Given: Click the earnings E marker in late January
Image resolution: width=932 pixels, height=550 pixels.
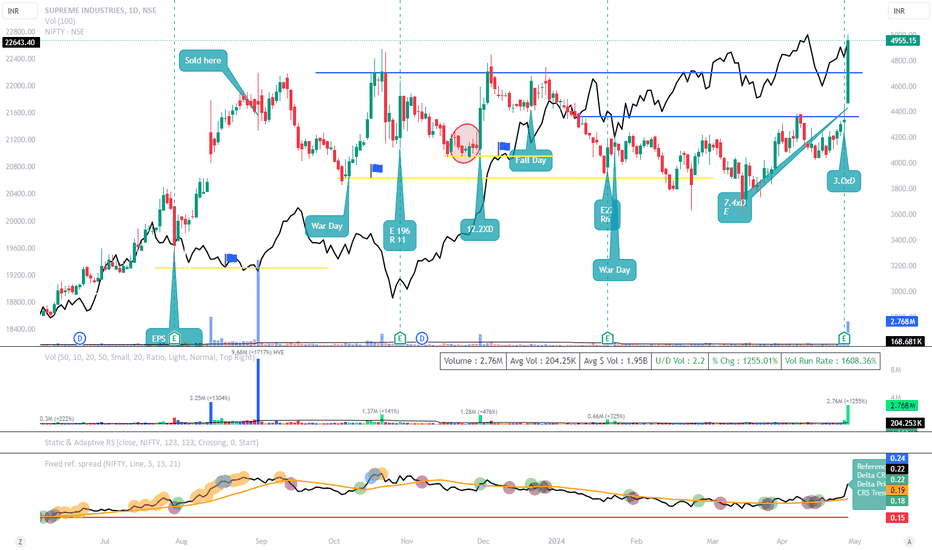Looking at the screenshot, I should click(607, 338).
